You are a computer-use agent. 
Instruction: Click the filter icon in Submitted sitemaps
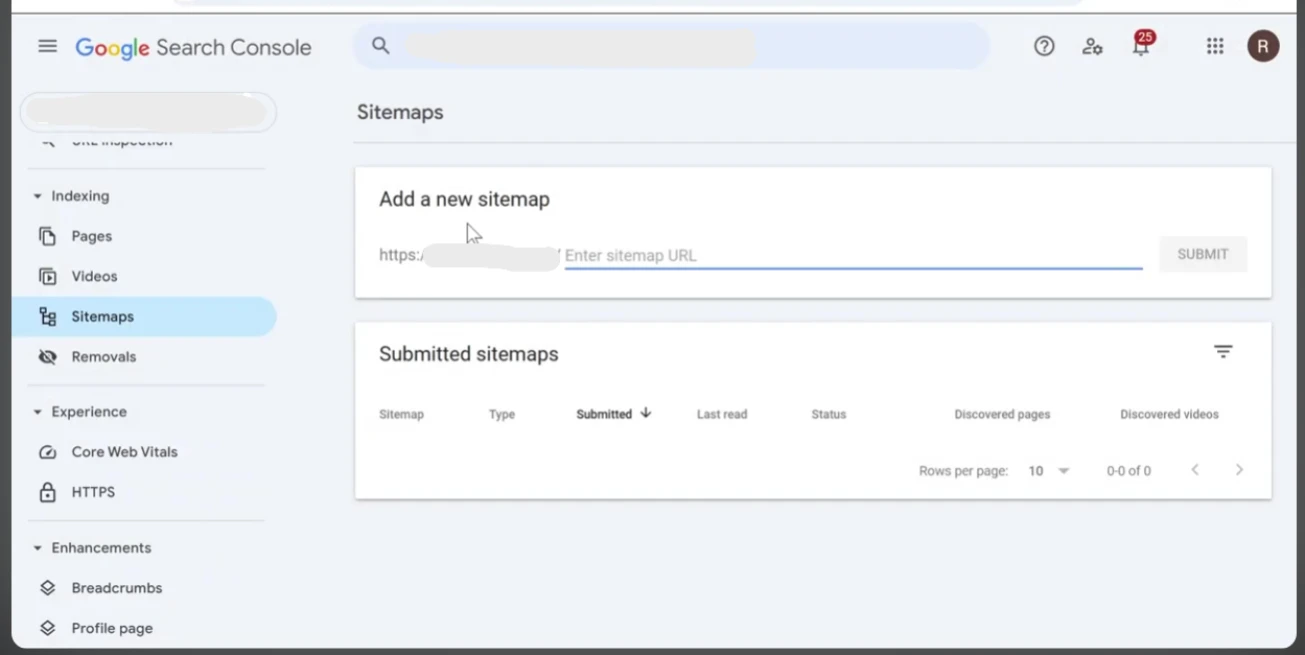1223,352
